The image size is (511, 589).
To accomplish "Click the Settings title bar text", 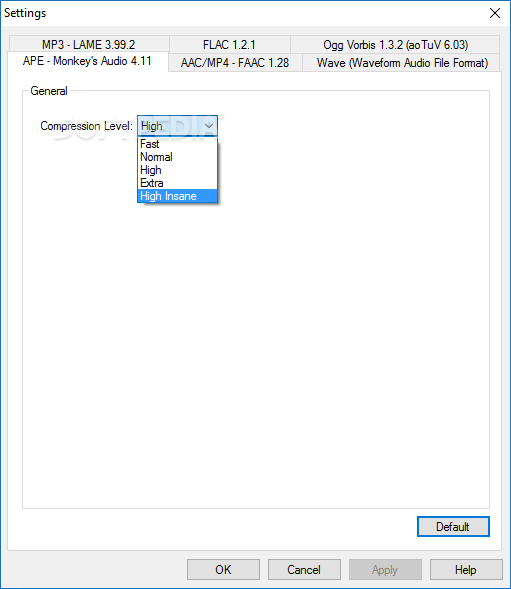I will (25, 13).
